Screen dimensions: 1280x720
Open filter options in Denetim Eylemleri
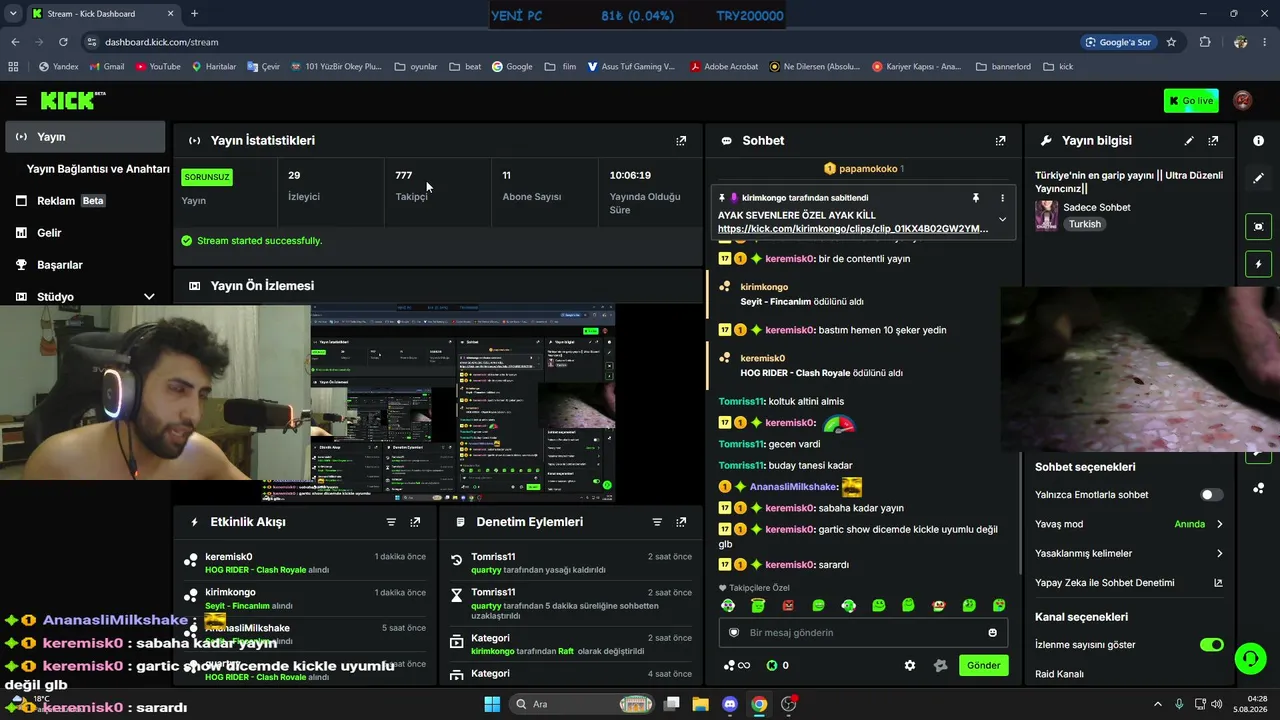pyautogui.click(x=657, y=522)
